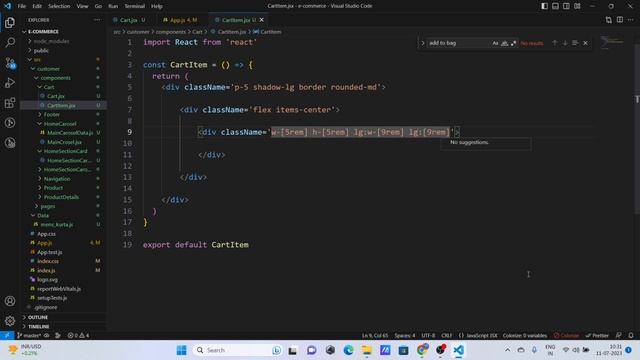This screenshot has width=640, height=360.
Task: Open index.js in explorer
Action: (x=46, y=270)
